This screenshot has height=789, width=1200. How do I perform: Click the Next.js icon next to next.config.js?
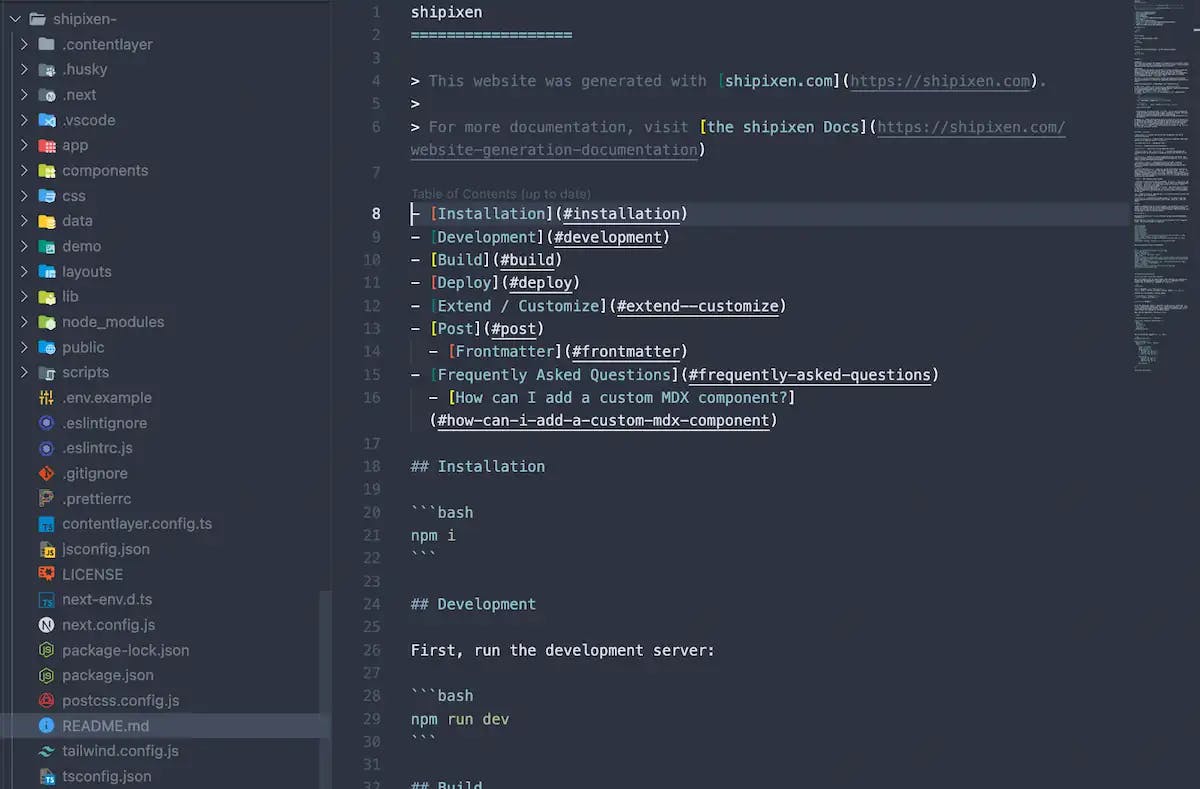(47, 624)
